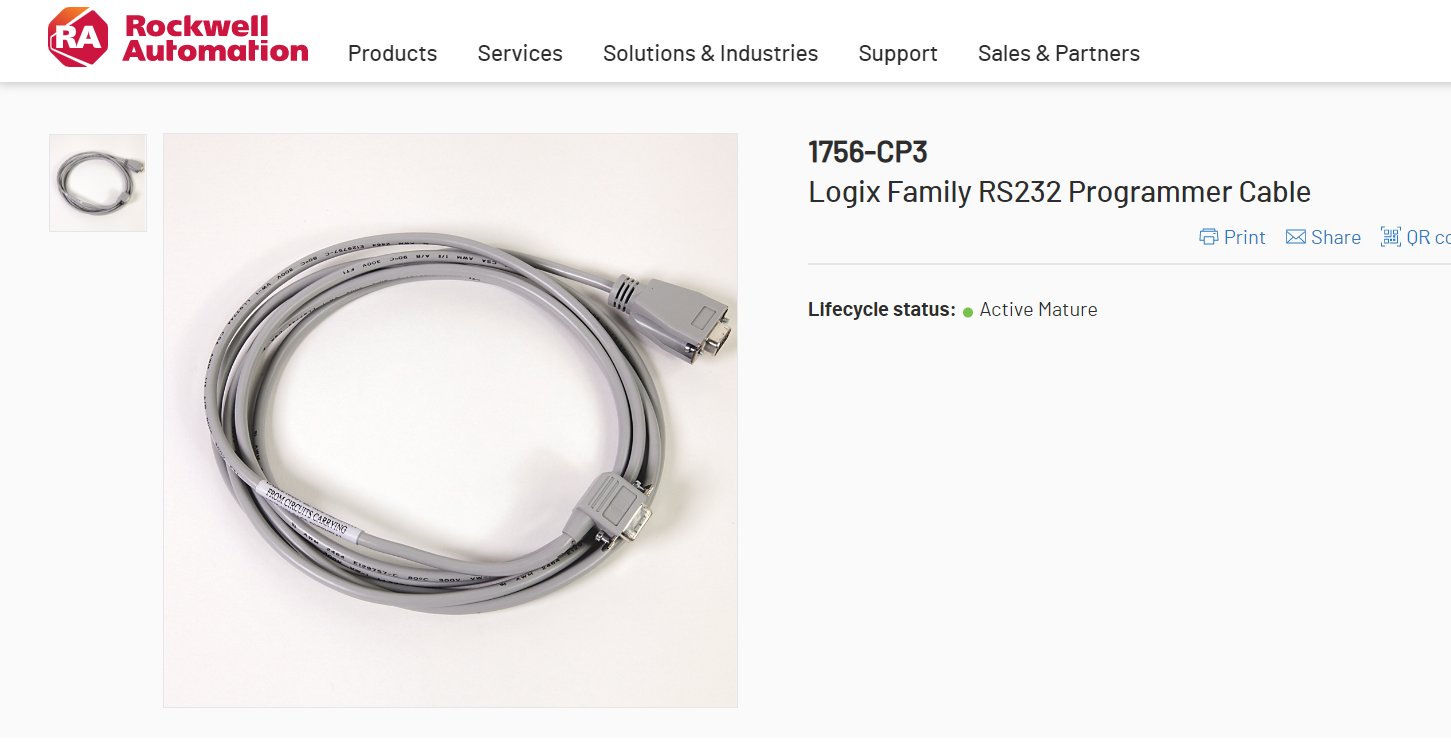This screenshot has height=742, width=1451.
Task: Click the QR code icon
Action: pos(1390,237)
